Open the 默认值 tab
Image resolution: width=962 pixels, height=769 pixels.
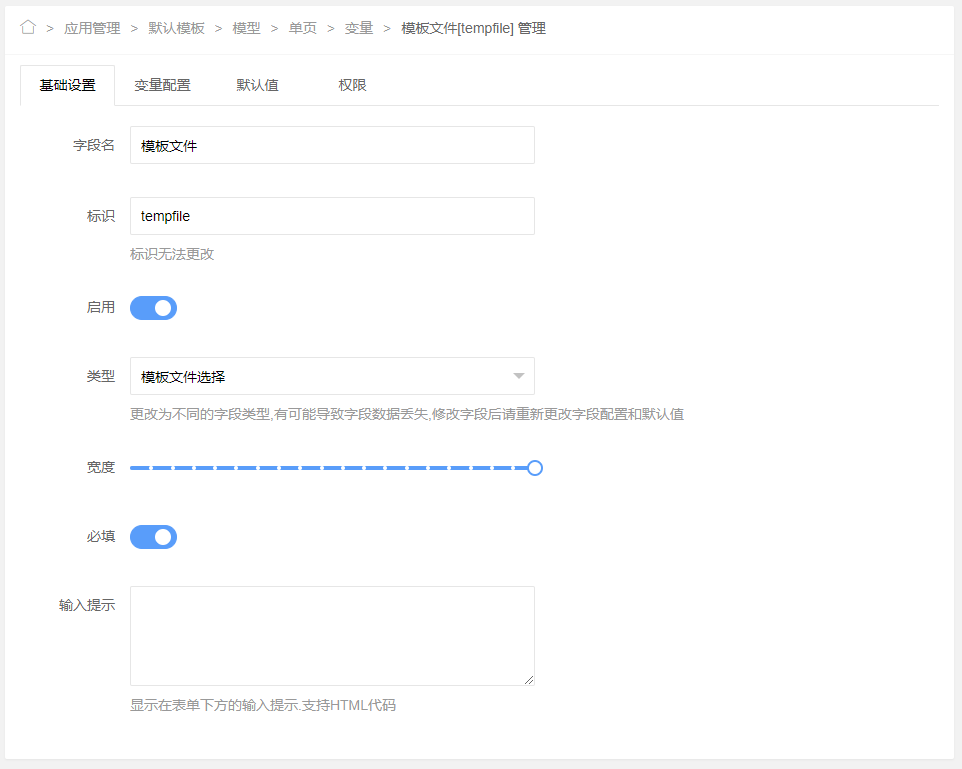click(x=257, y=86)
